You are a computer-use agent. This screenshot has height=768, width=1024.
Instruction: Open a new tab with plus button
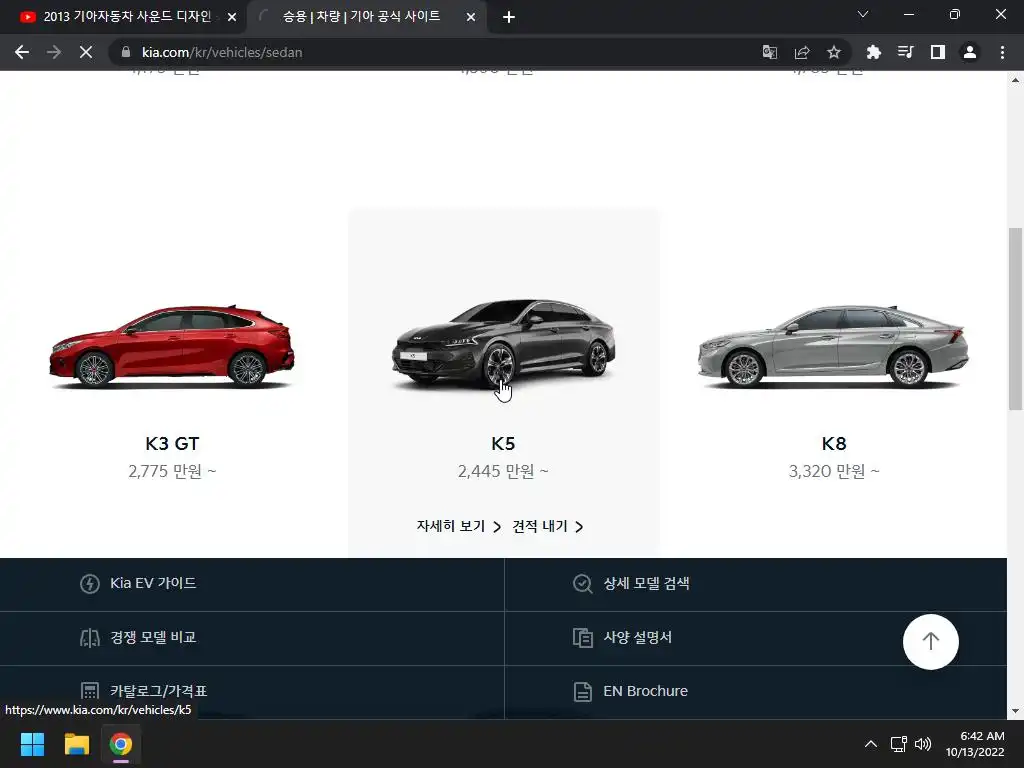509,18
